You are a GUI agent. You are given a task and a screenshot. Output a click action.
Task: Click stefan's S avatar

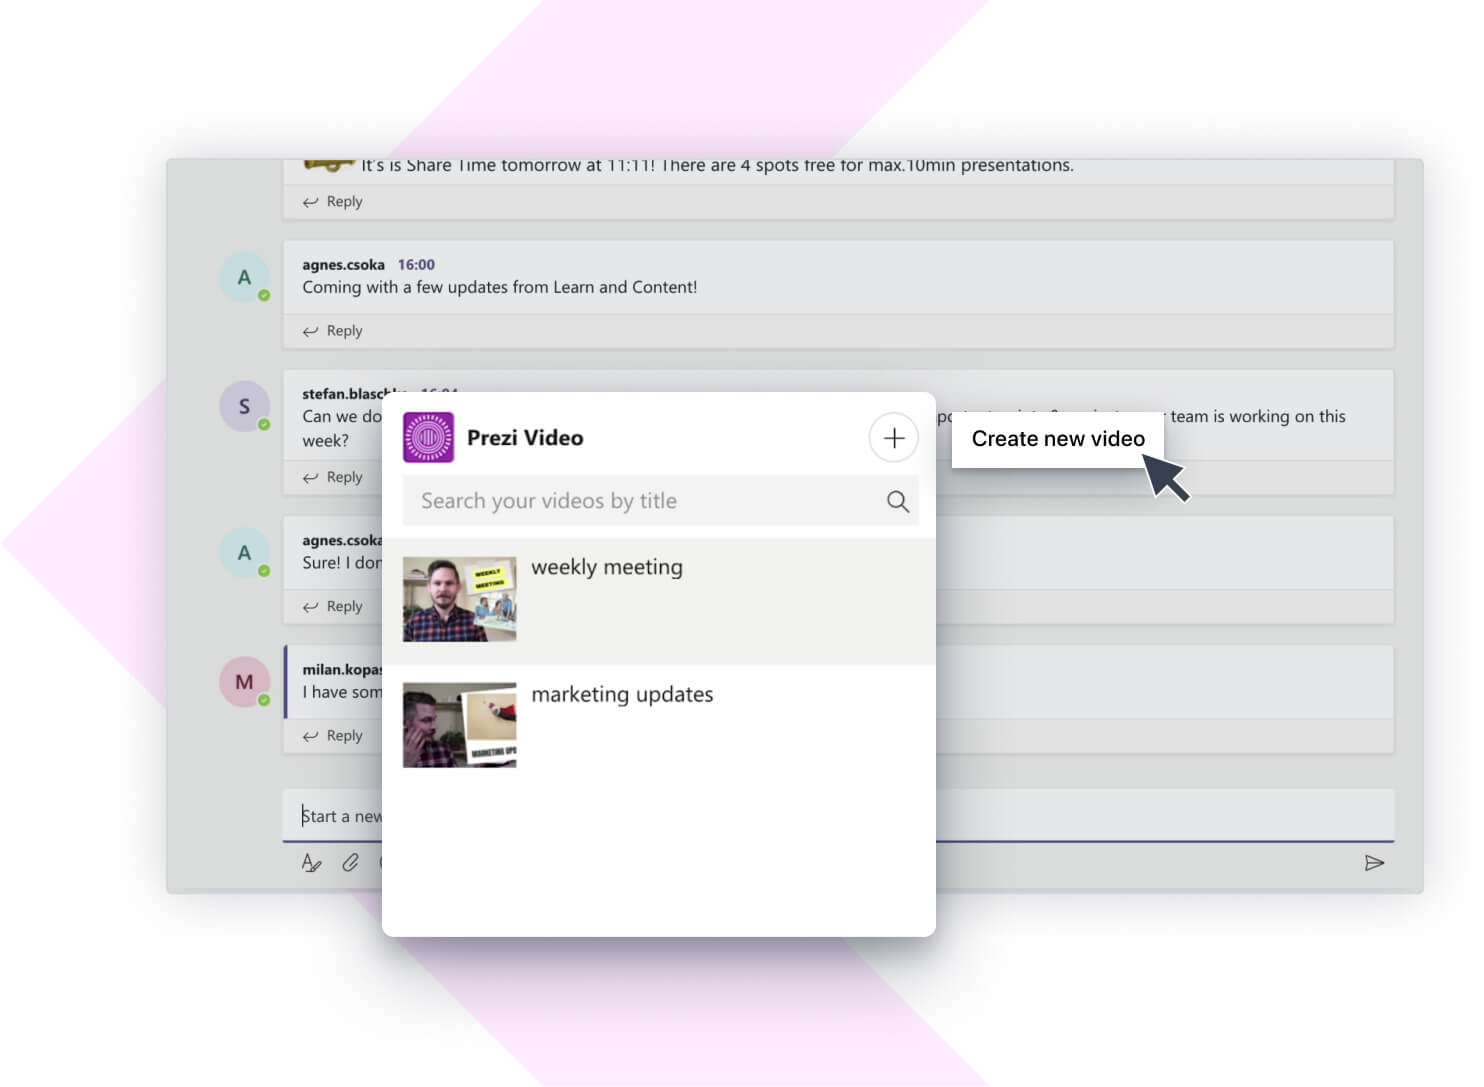click(x=244, y=407)
